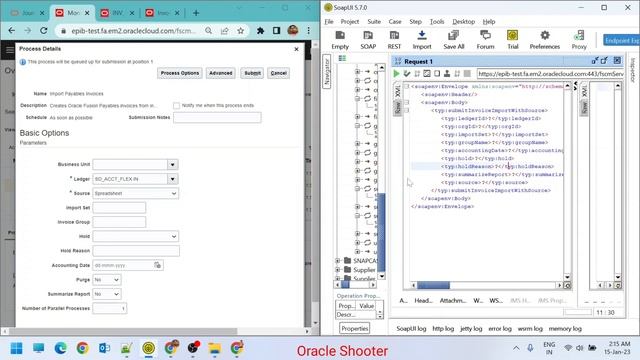Click the Properties button in SoapUI
This screenshot has width=640, height=360.
click(x=354, y=329)
